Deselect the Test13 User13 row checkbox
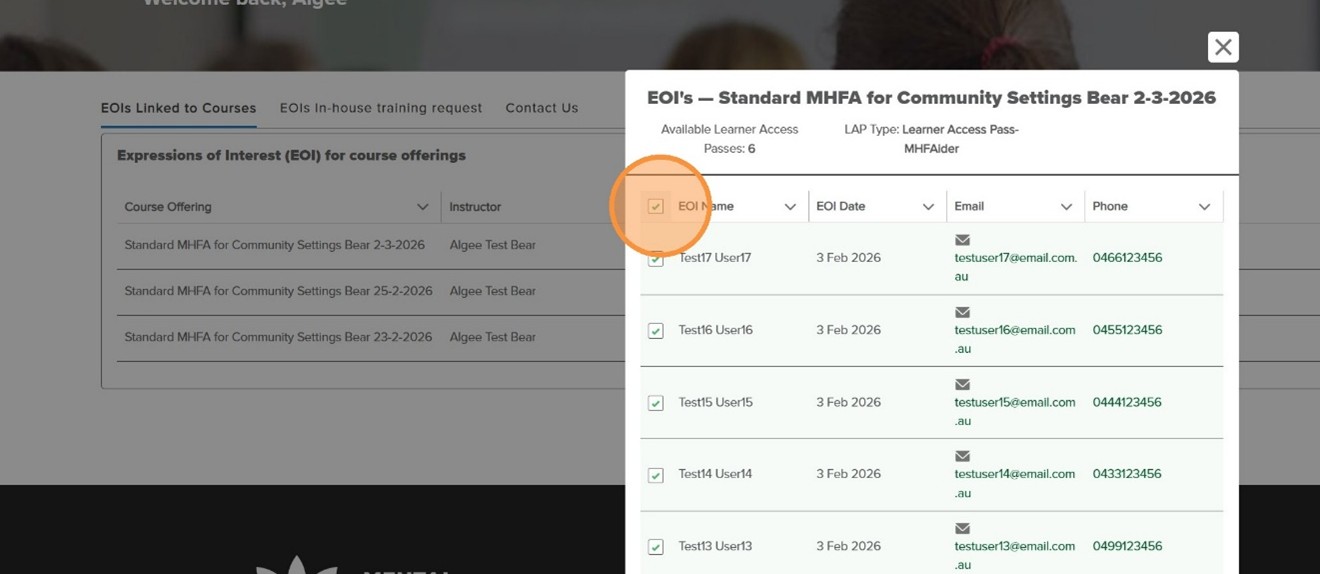Viewport: 1320px width, 574px height. (656, 547)
